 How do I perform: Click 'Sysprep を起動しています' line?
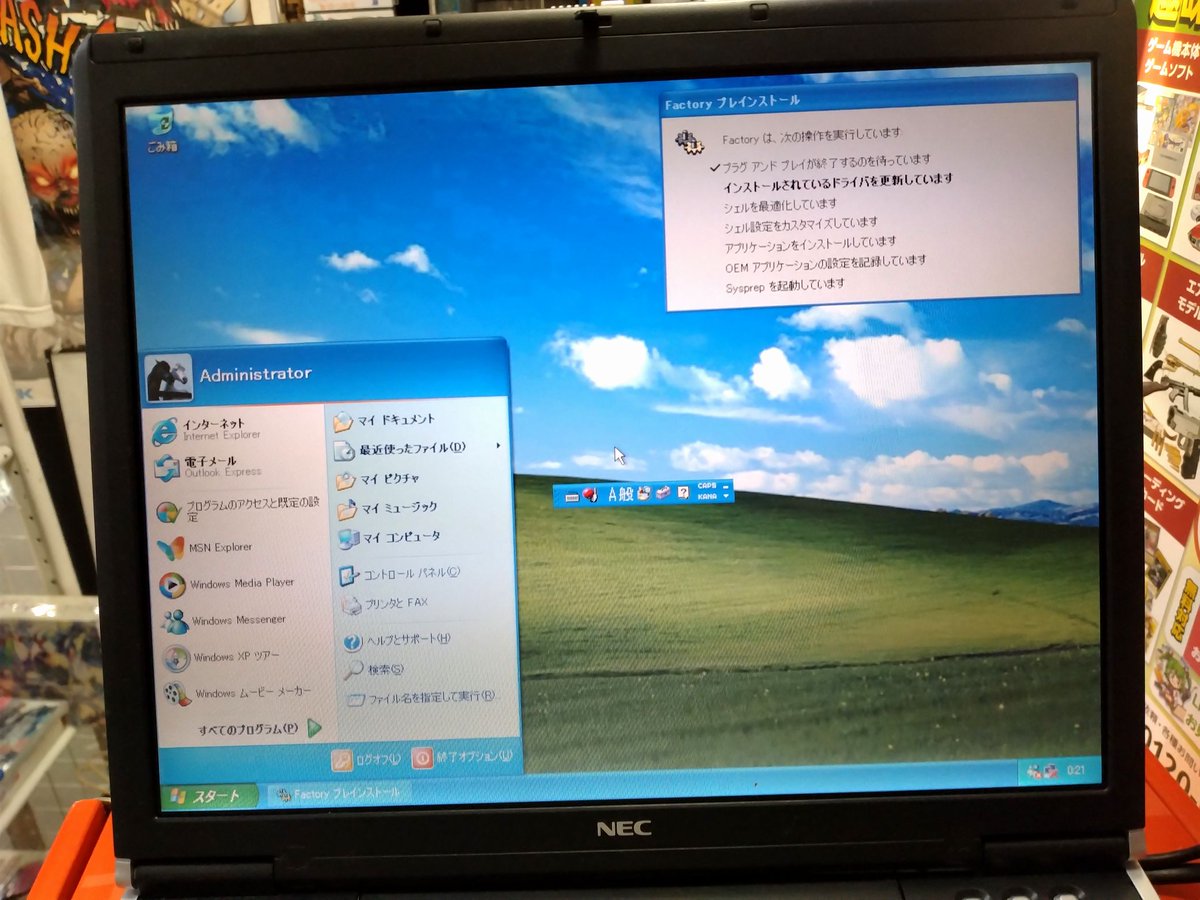[x=784, y=284]
